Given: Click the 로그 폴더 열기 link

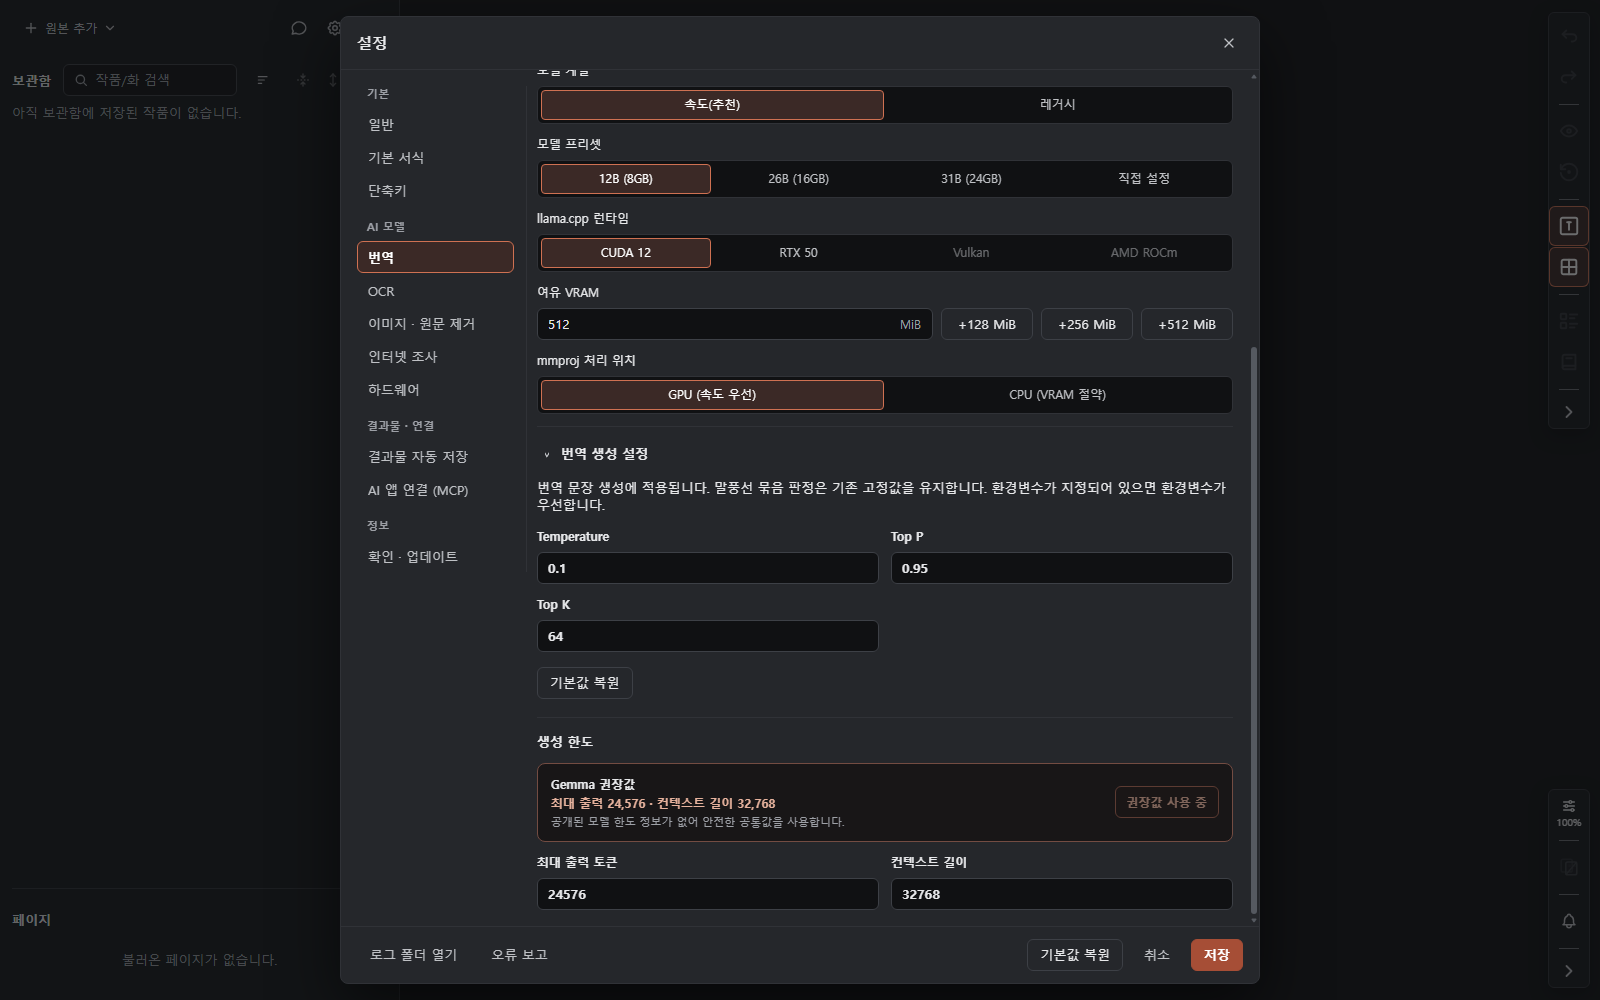Looking at the screenshot, I should point(413,955).
